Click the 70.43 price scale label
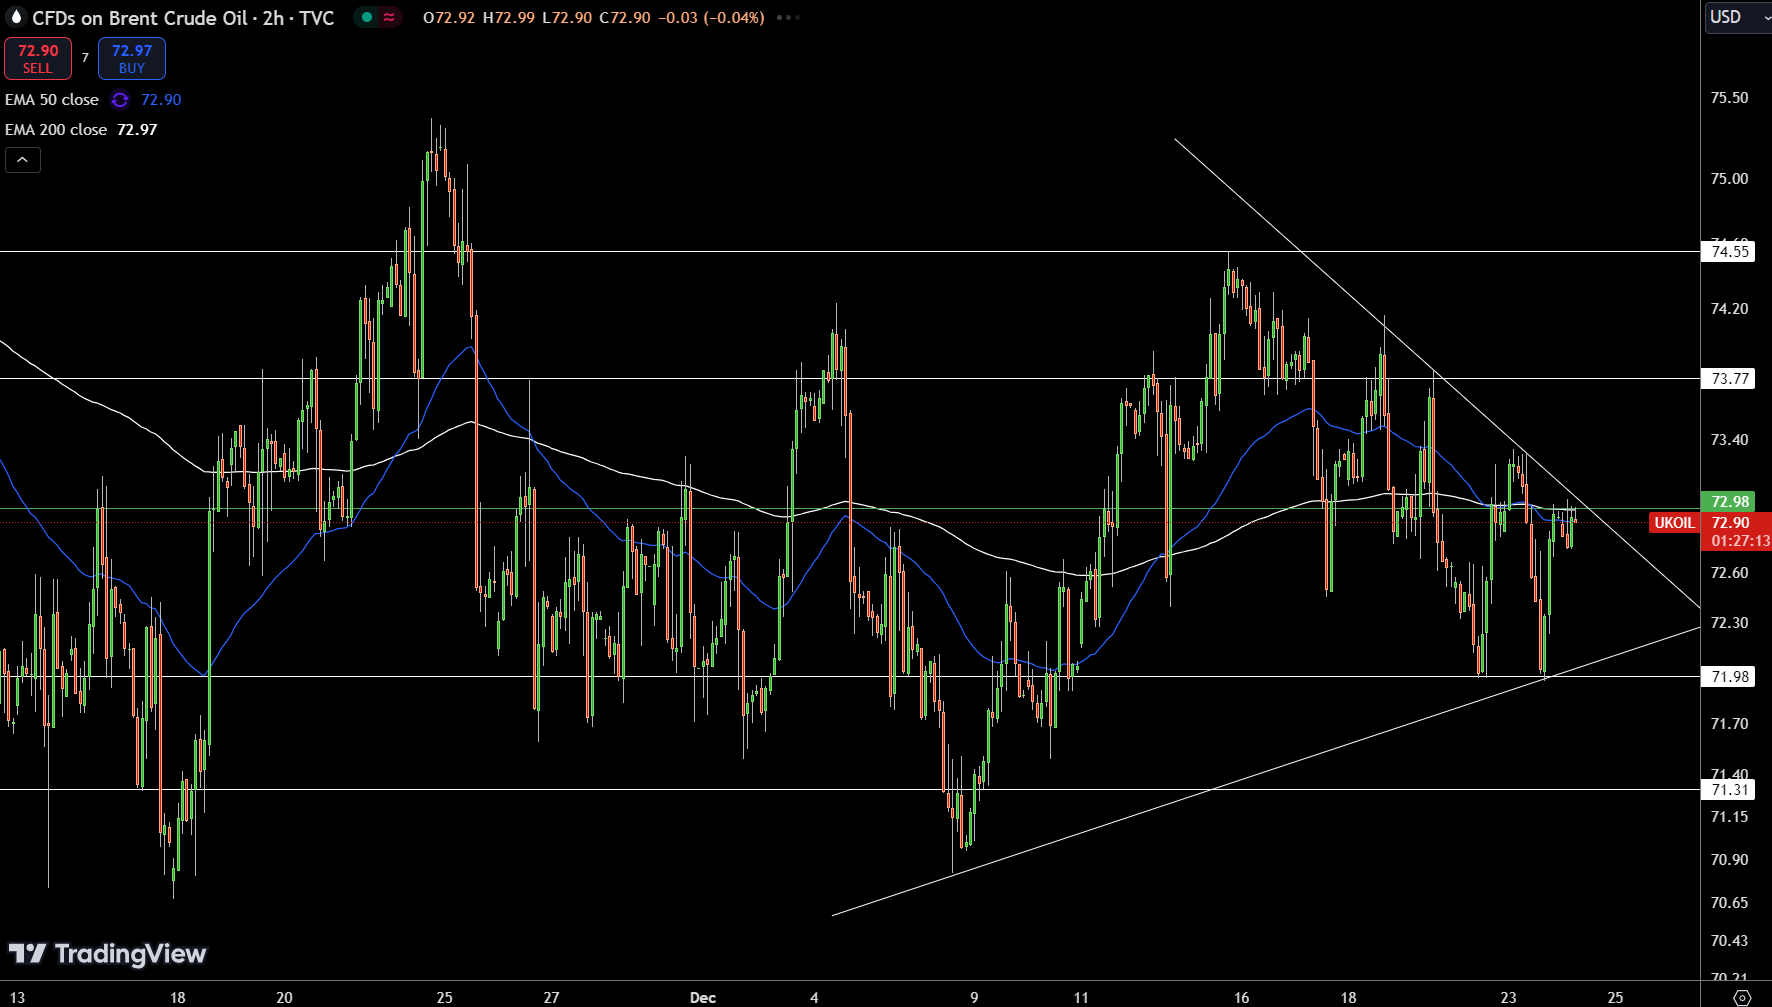 pyautogui.click(x=1729, y=940)
